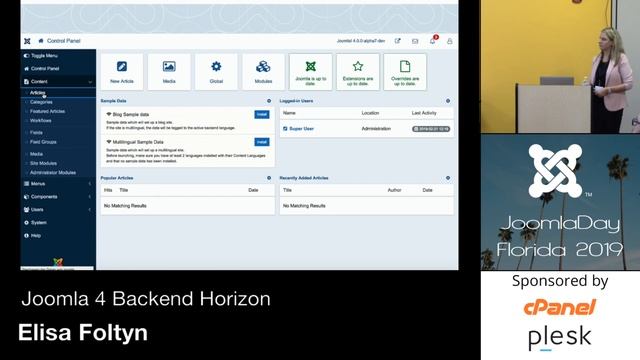Open Recently Added Articles settings gear

[x=448, y=178]
